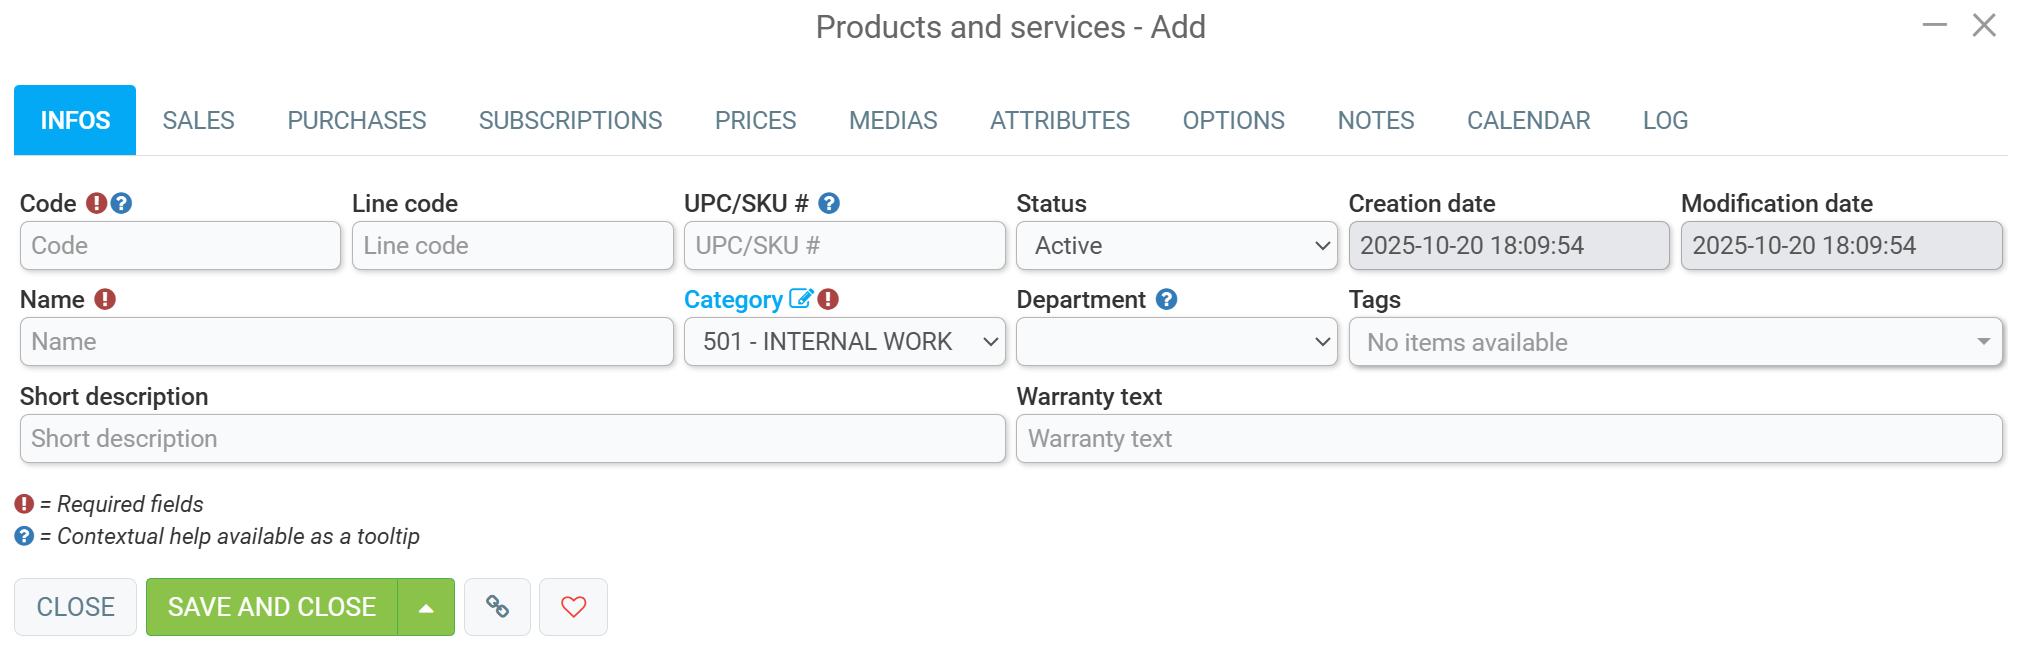Switch to the SALES tab

coord(198,120)
